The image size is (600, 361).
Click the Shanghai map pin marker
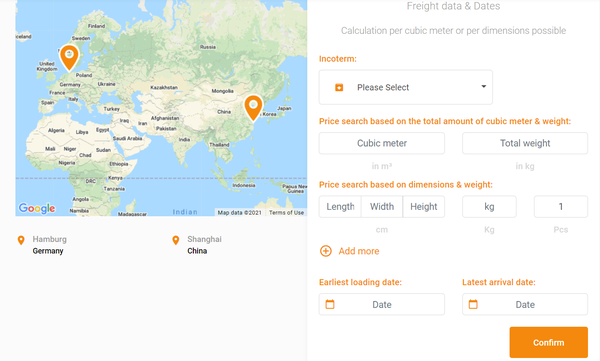tap(253, 108)
